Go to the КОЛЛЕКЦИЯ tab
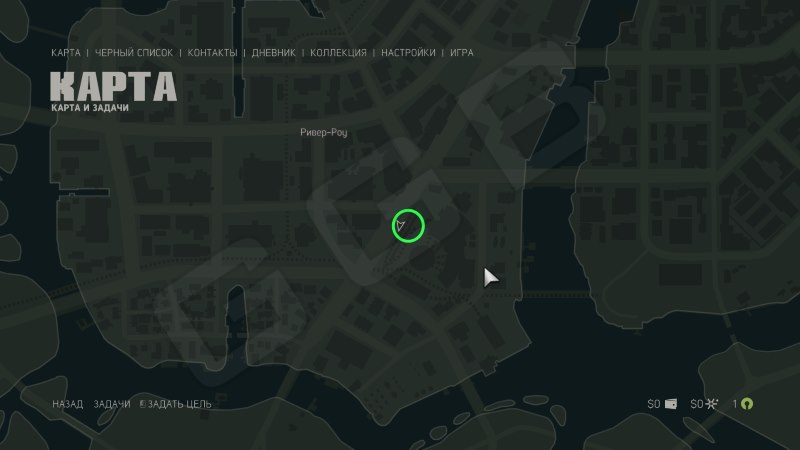 click(338, 53)
